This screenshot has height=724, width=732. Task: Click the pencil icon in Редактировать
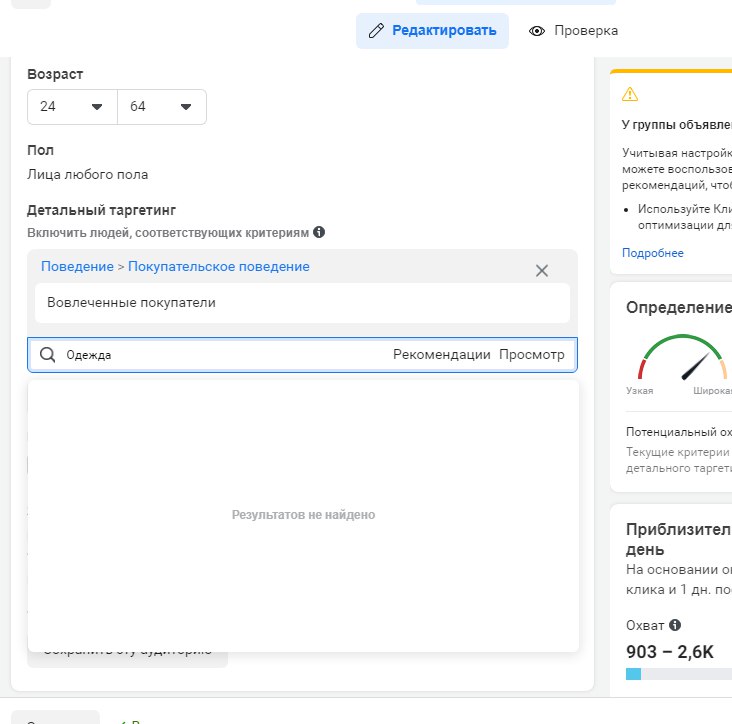tap(376, 31)
